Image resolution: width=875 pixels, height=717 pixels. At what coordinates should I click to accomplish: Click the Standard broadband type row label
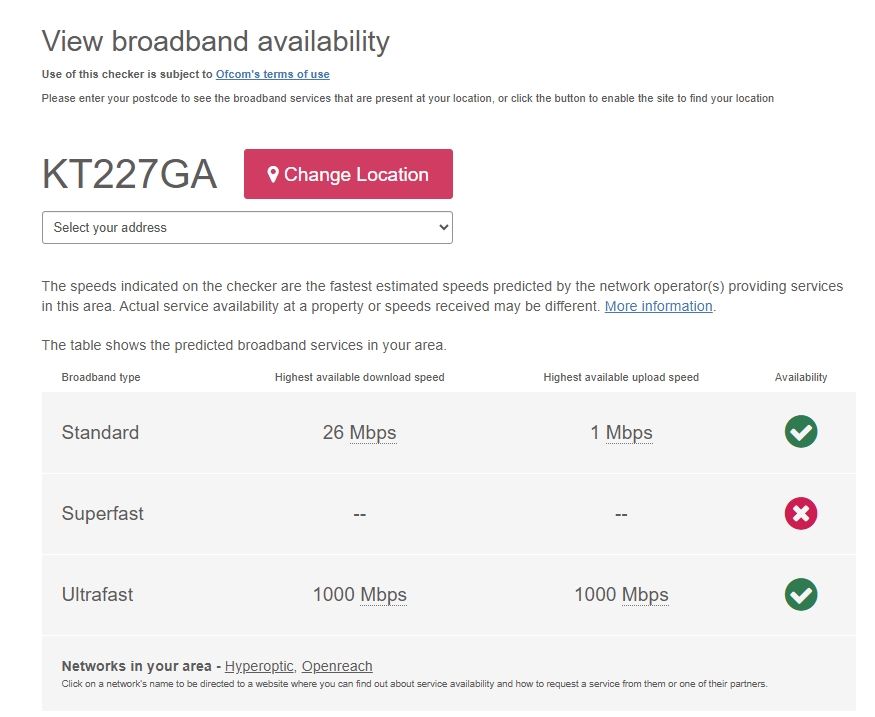[x=100, y=433]
